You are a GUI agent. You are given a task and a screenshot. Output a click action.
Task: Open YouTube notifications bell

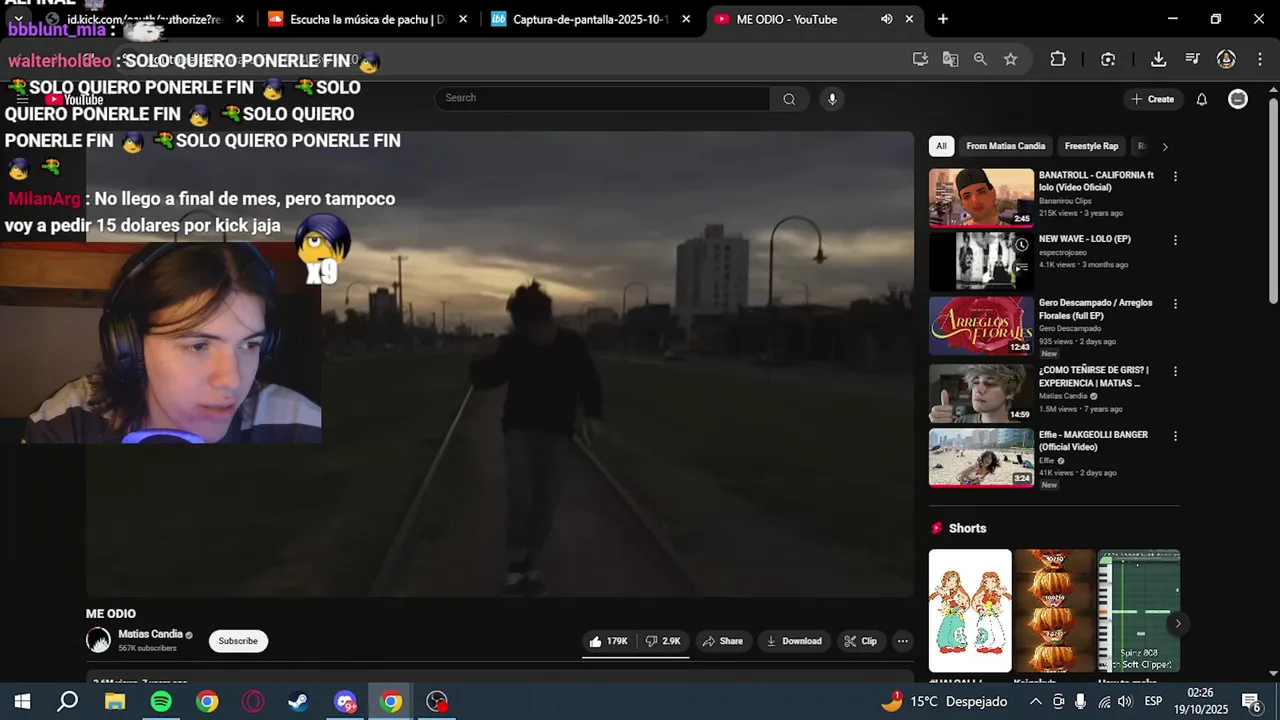(1202, 99)
